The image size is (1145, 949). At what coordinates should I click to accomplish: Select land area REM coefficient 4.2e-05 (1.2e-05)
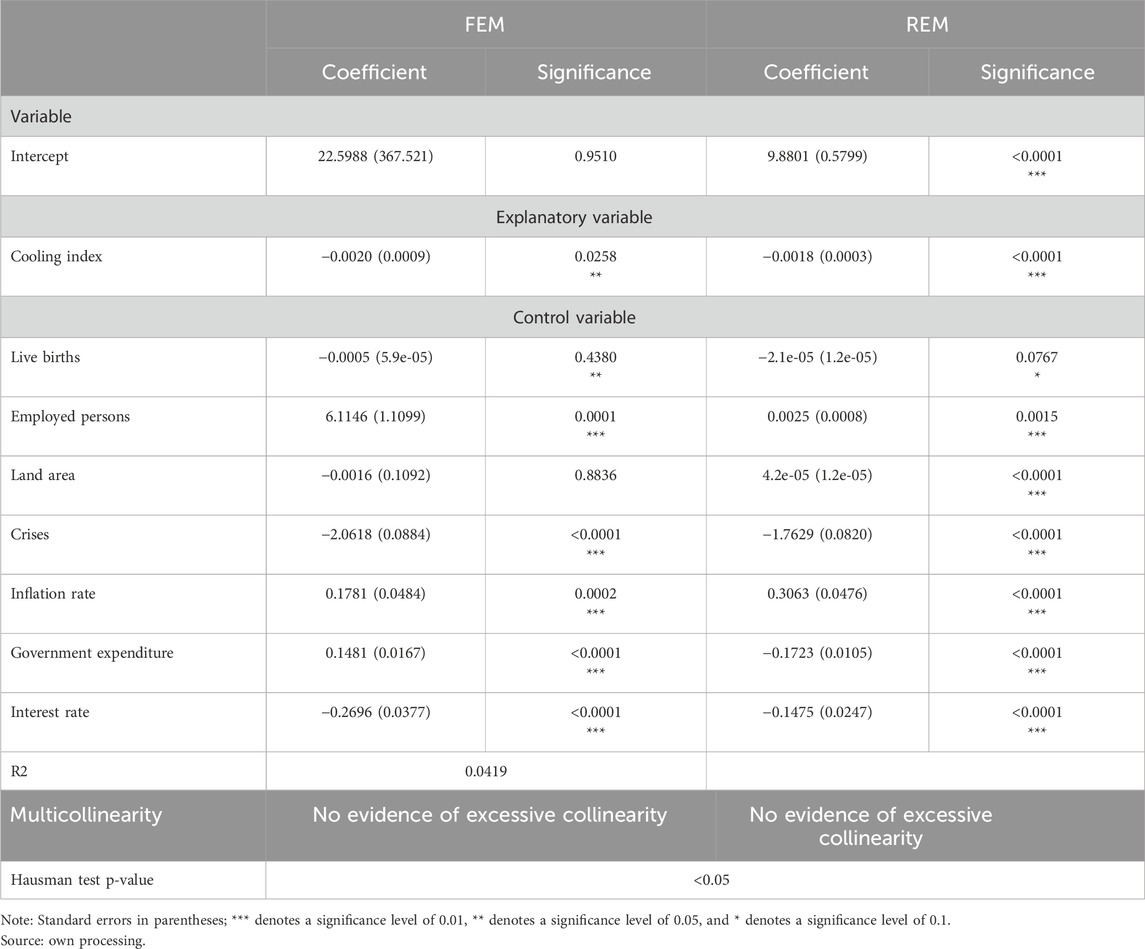click(x=817, y=475)
